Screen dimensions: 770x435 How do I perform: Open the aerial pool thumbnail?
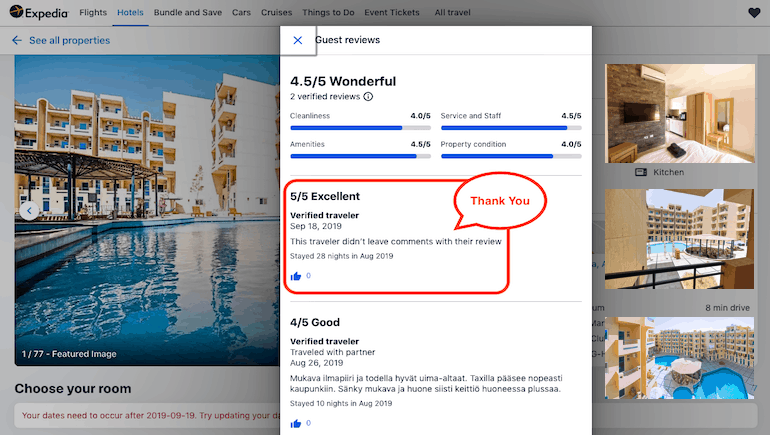(679, 358)
